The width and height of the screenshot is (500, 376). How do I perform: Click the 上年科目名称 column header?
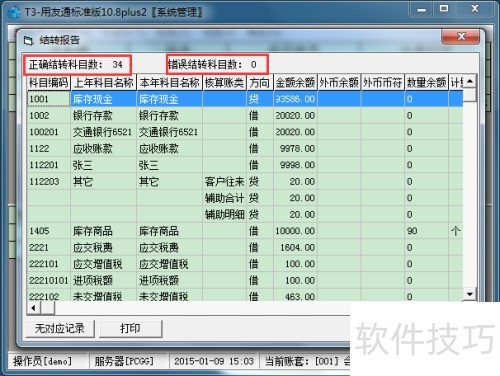click(104, 83)
